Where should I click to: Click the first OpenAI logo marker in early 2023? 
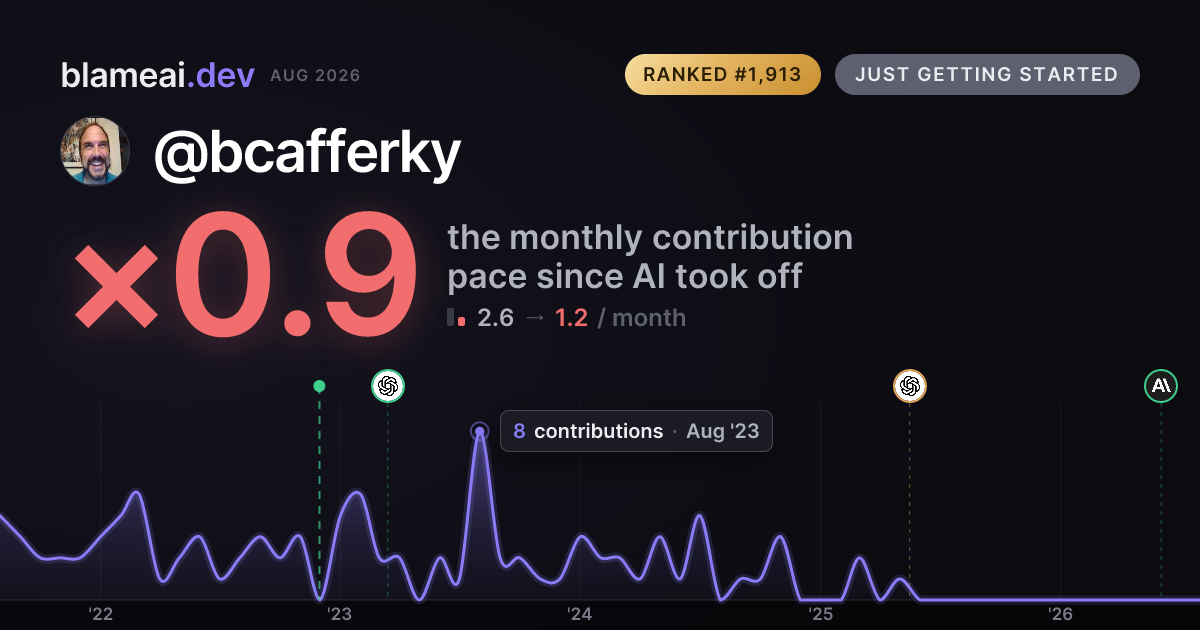point(388,386)
